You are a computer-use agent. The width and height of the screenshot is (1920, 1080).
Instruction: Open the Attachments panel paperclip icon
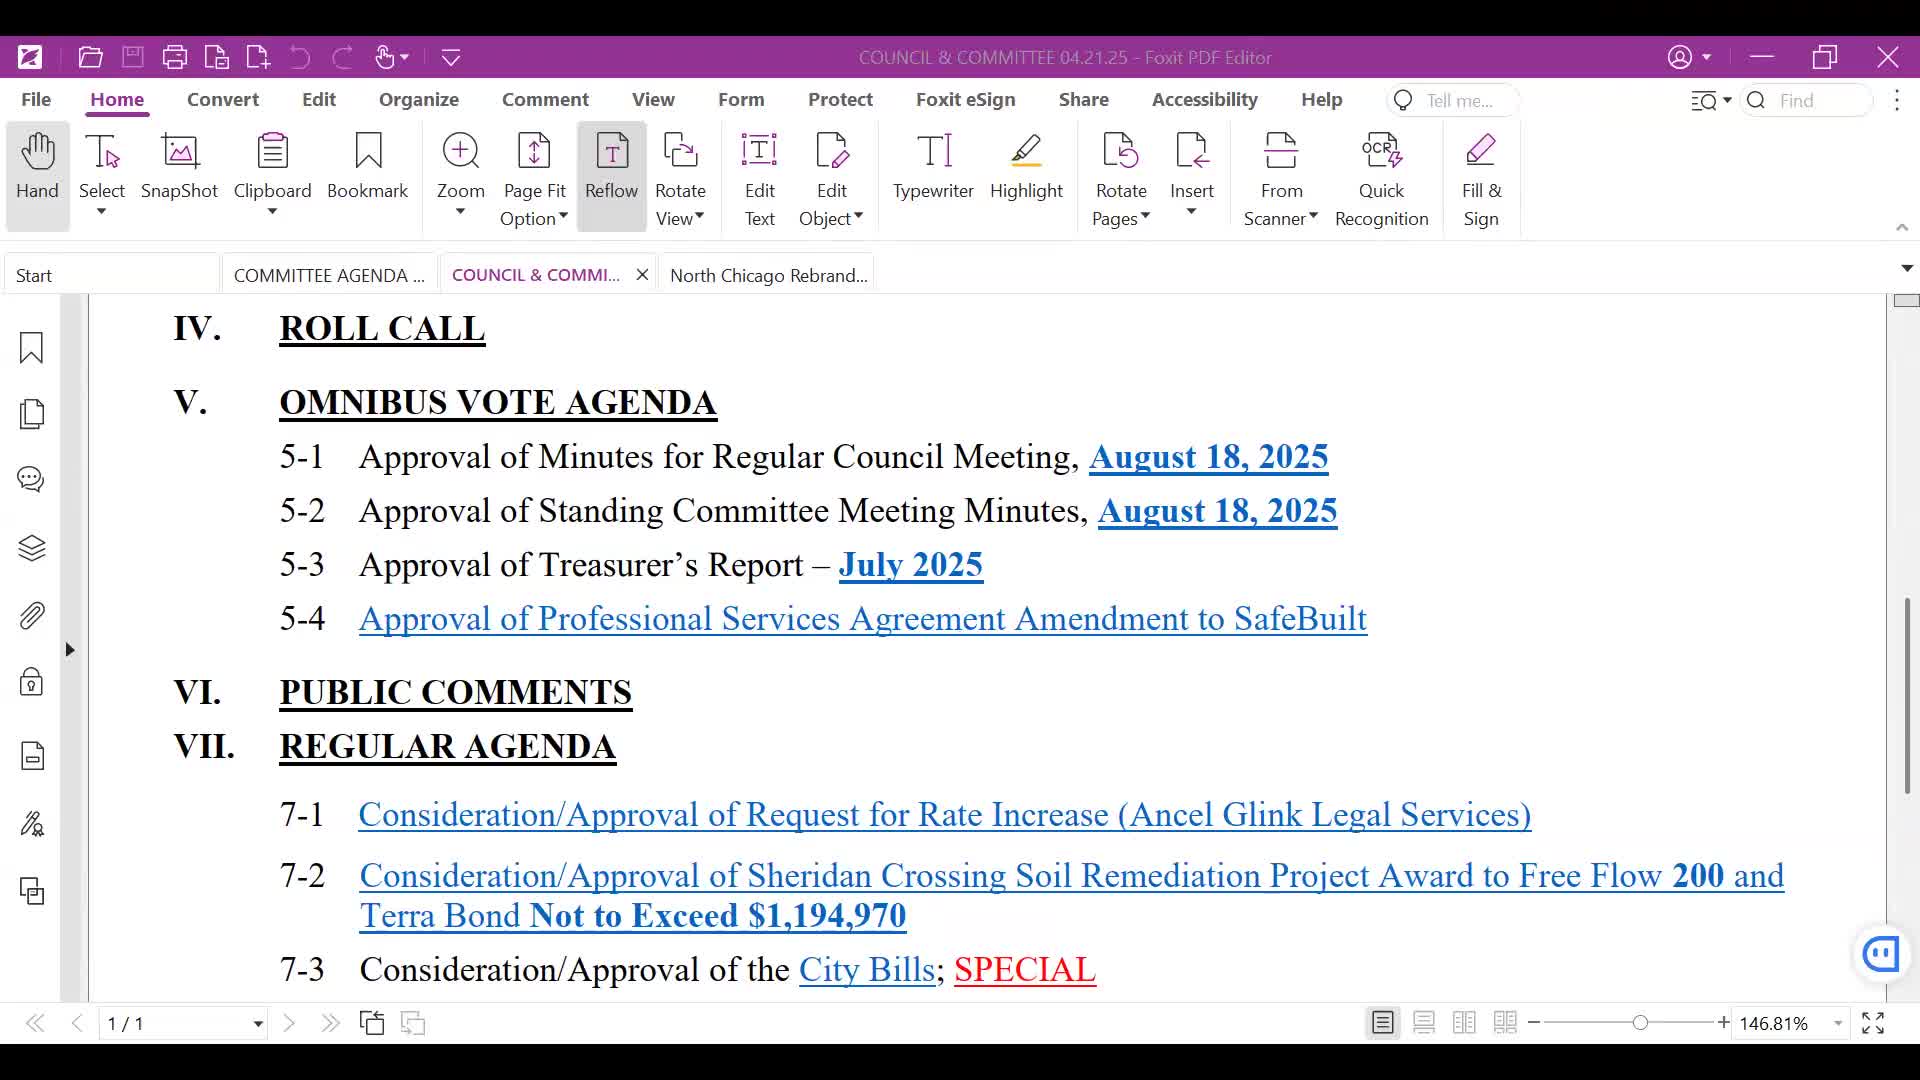31,616
